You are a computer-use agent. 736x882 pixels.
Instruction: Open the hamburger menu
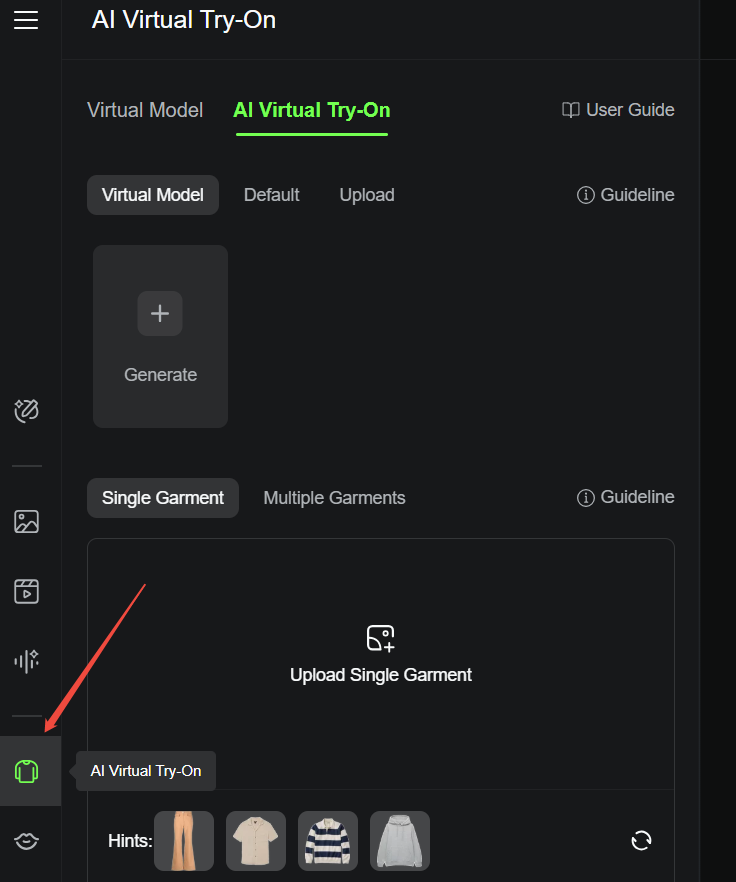click(26, 20)
